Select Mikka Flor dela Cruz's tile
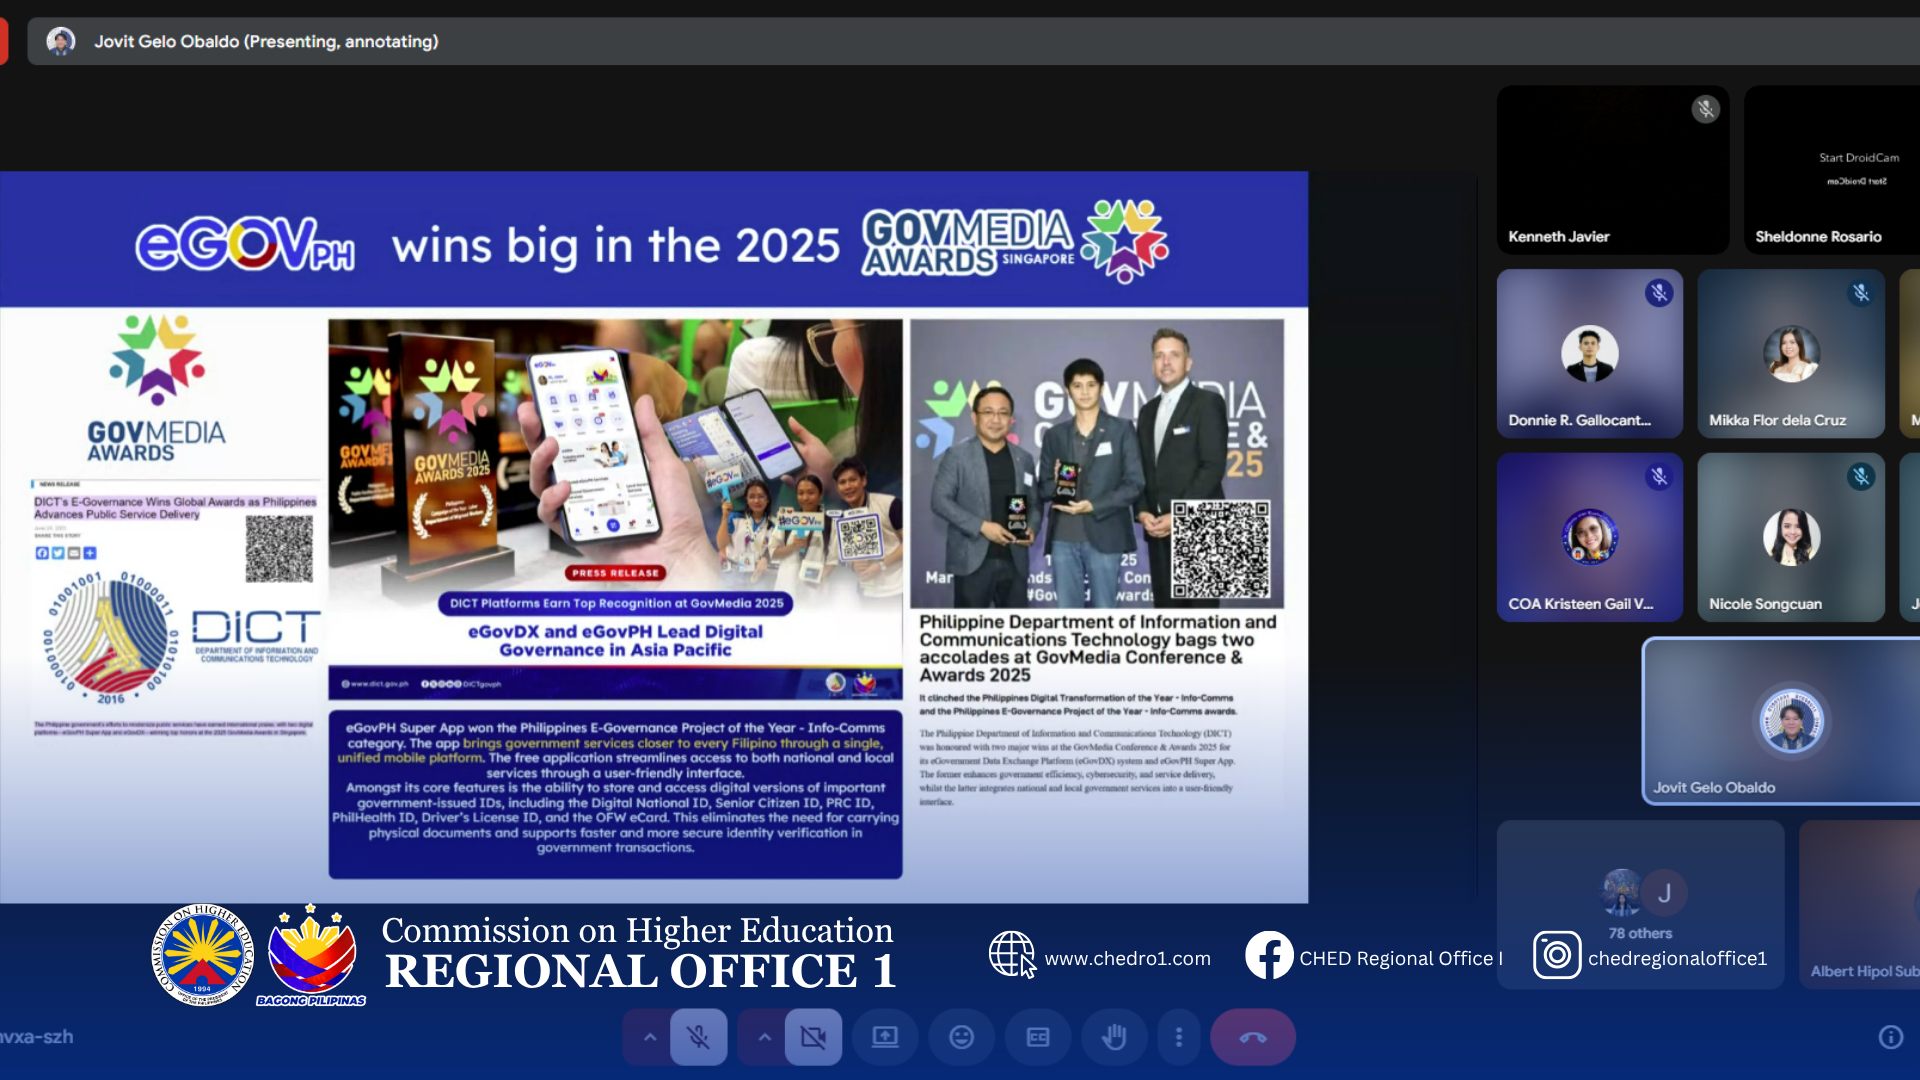Image resolution: width=1920 pixels, height=1080 pixels. click(x=1791, y=353)
